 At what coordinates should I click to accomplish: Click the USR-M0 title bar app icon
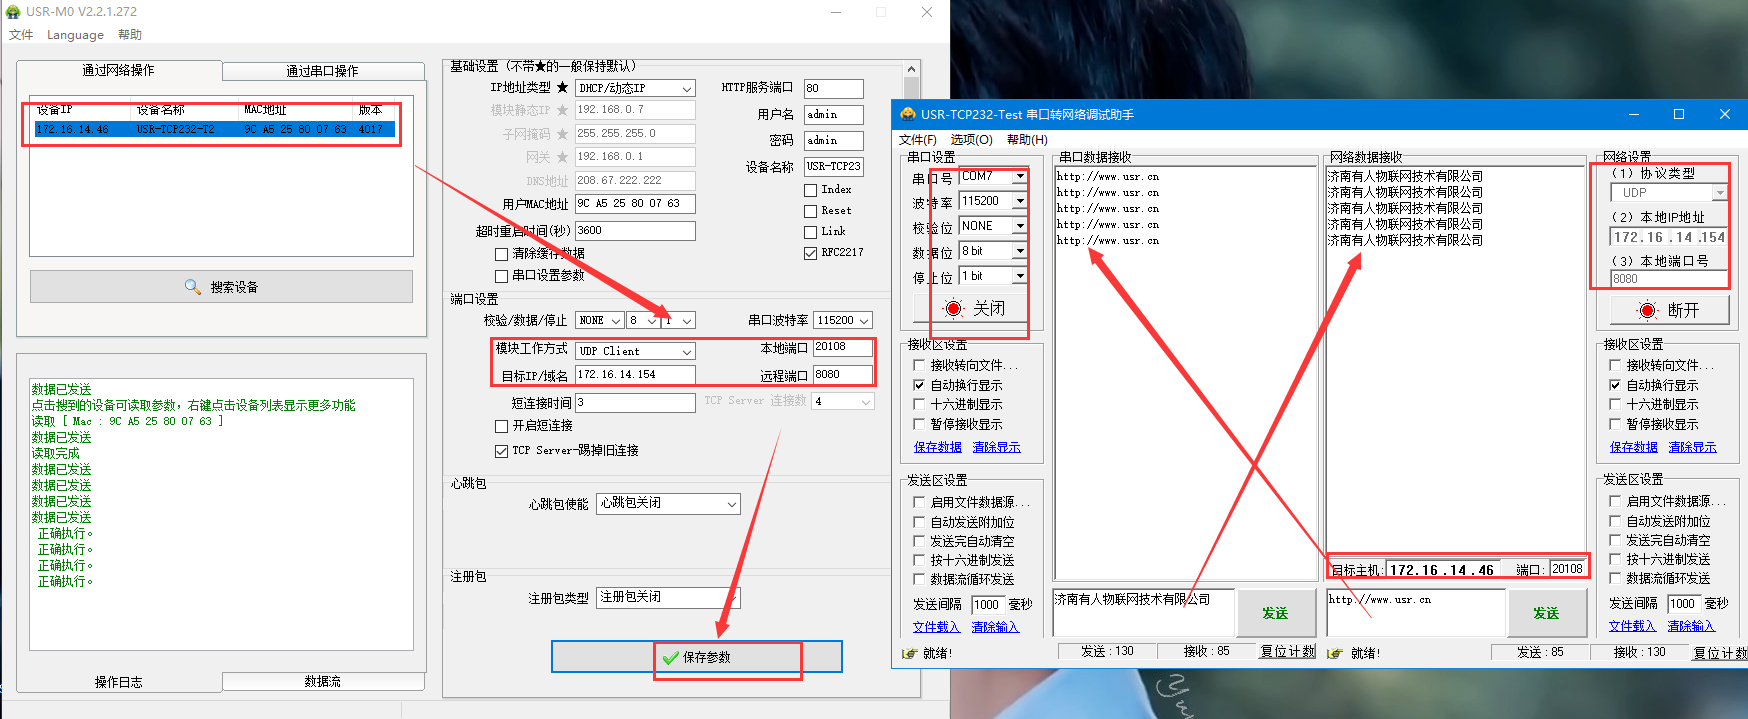point(13,12)
